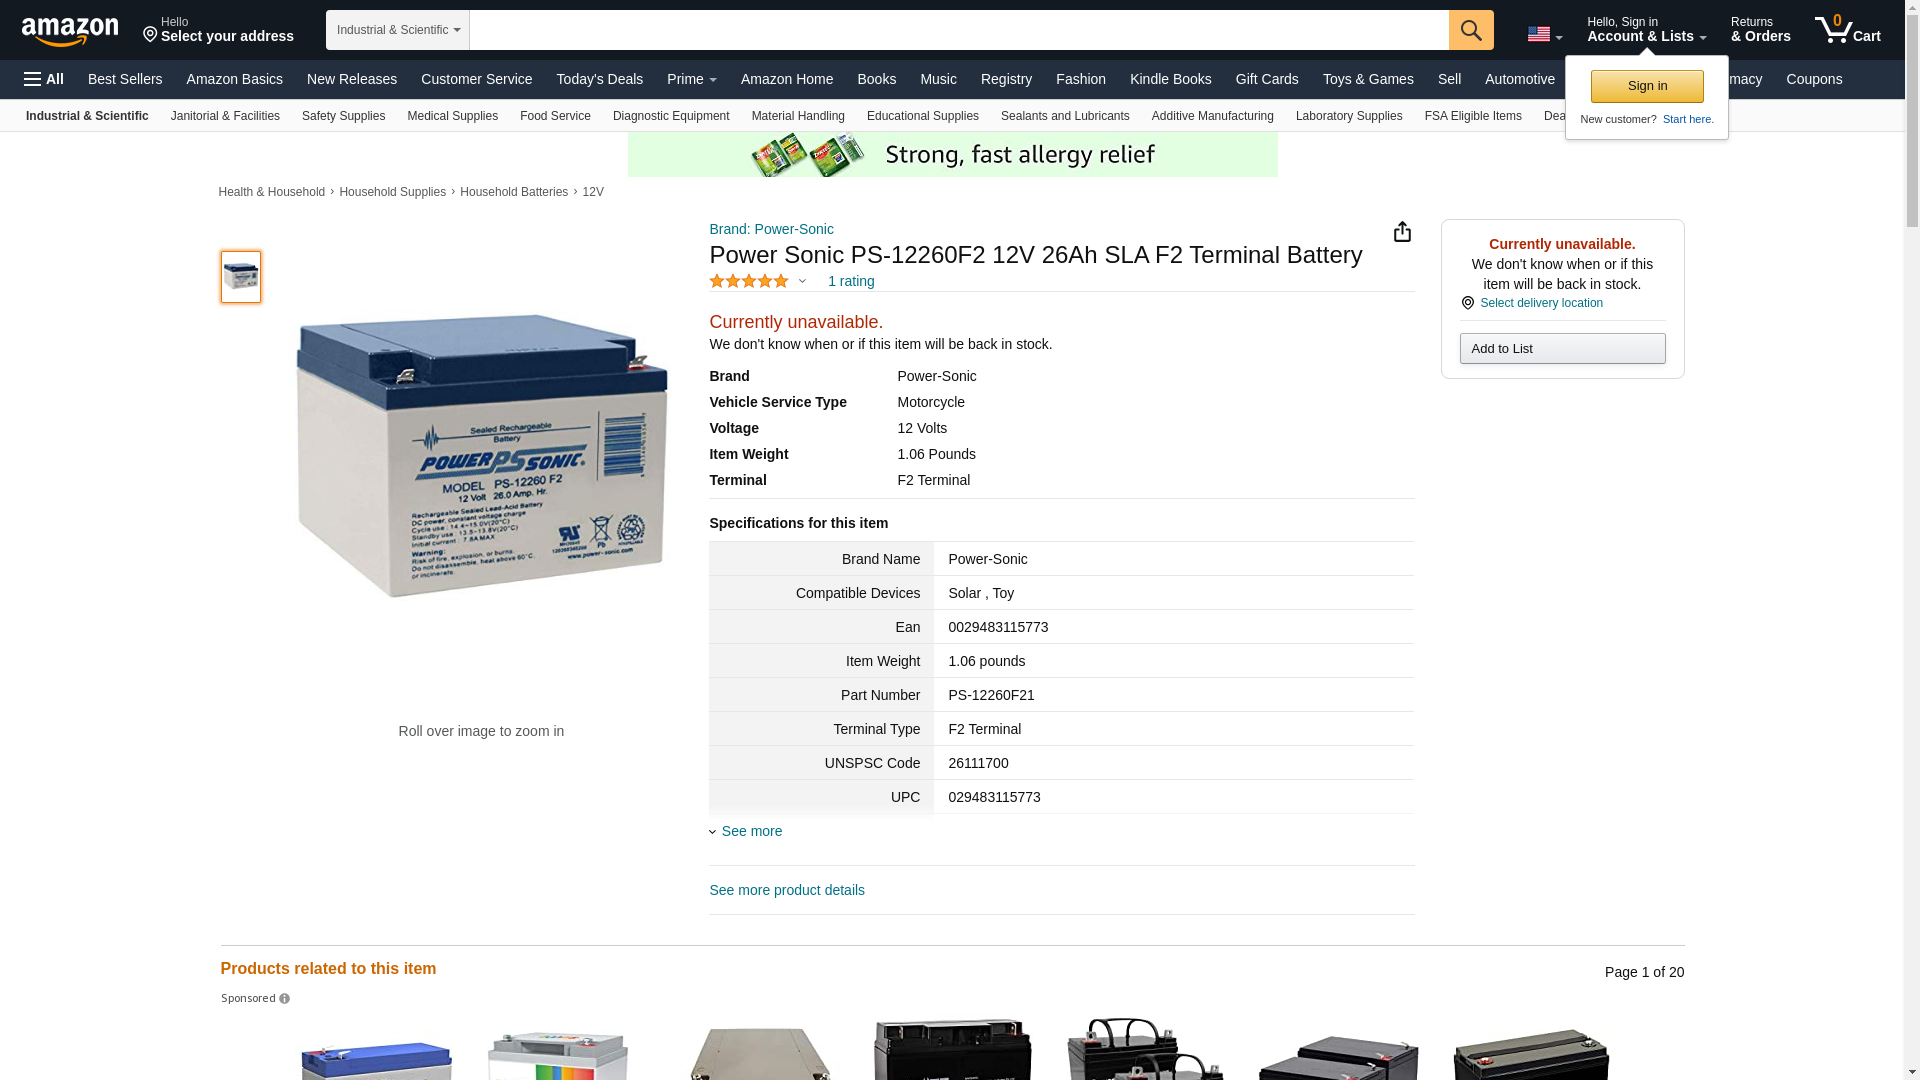Open the Industrial & Scientific search category dropdown
The image size is (1920, 1080).
397,30
